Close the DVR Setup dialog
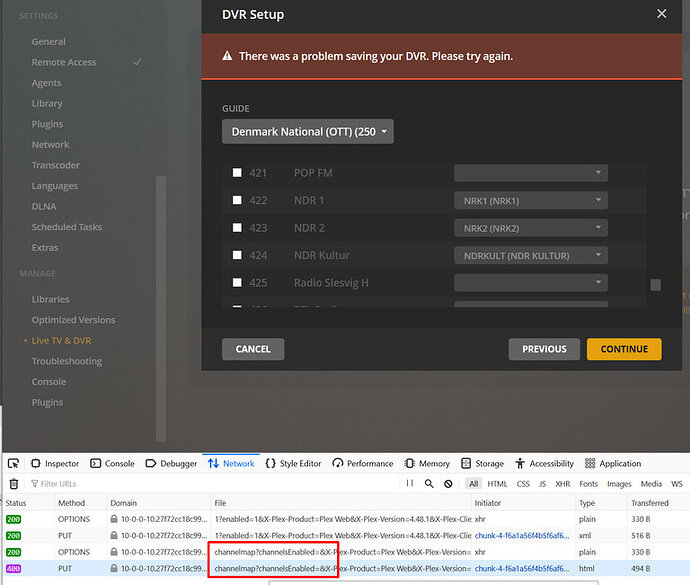 click(x=661, y=14)
